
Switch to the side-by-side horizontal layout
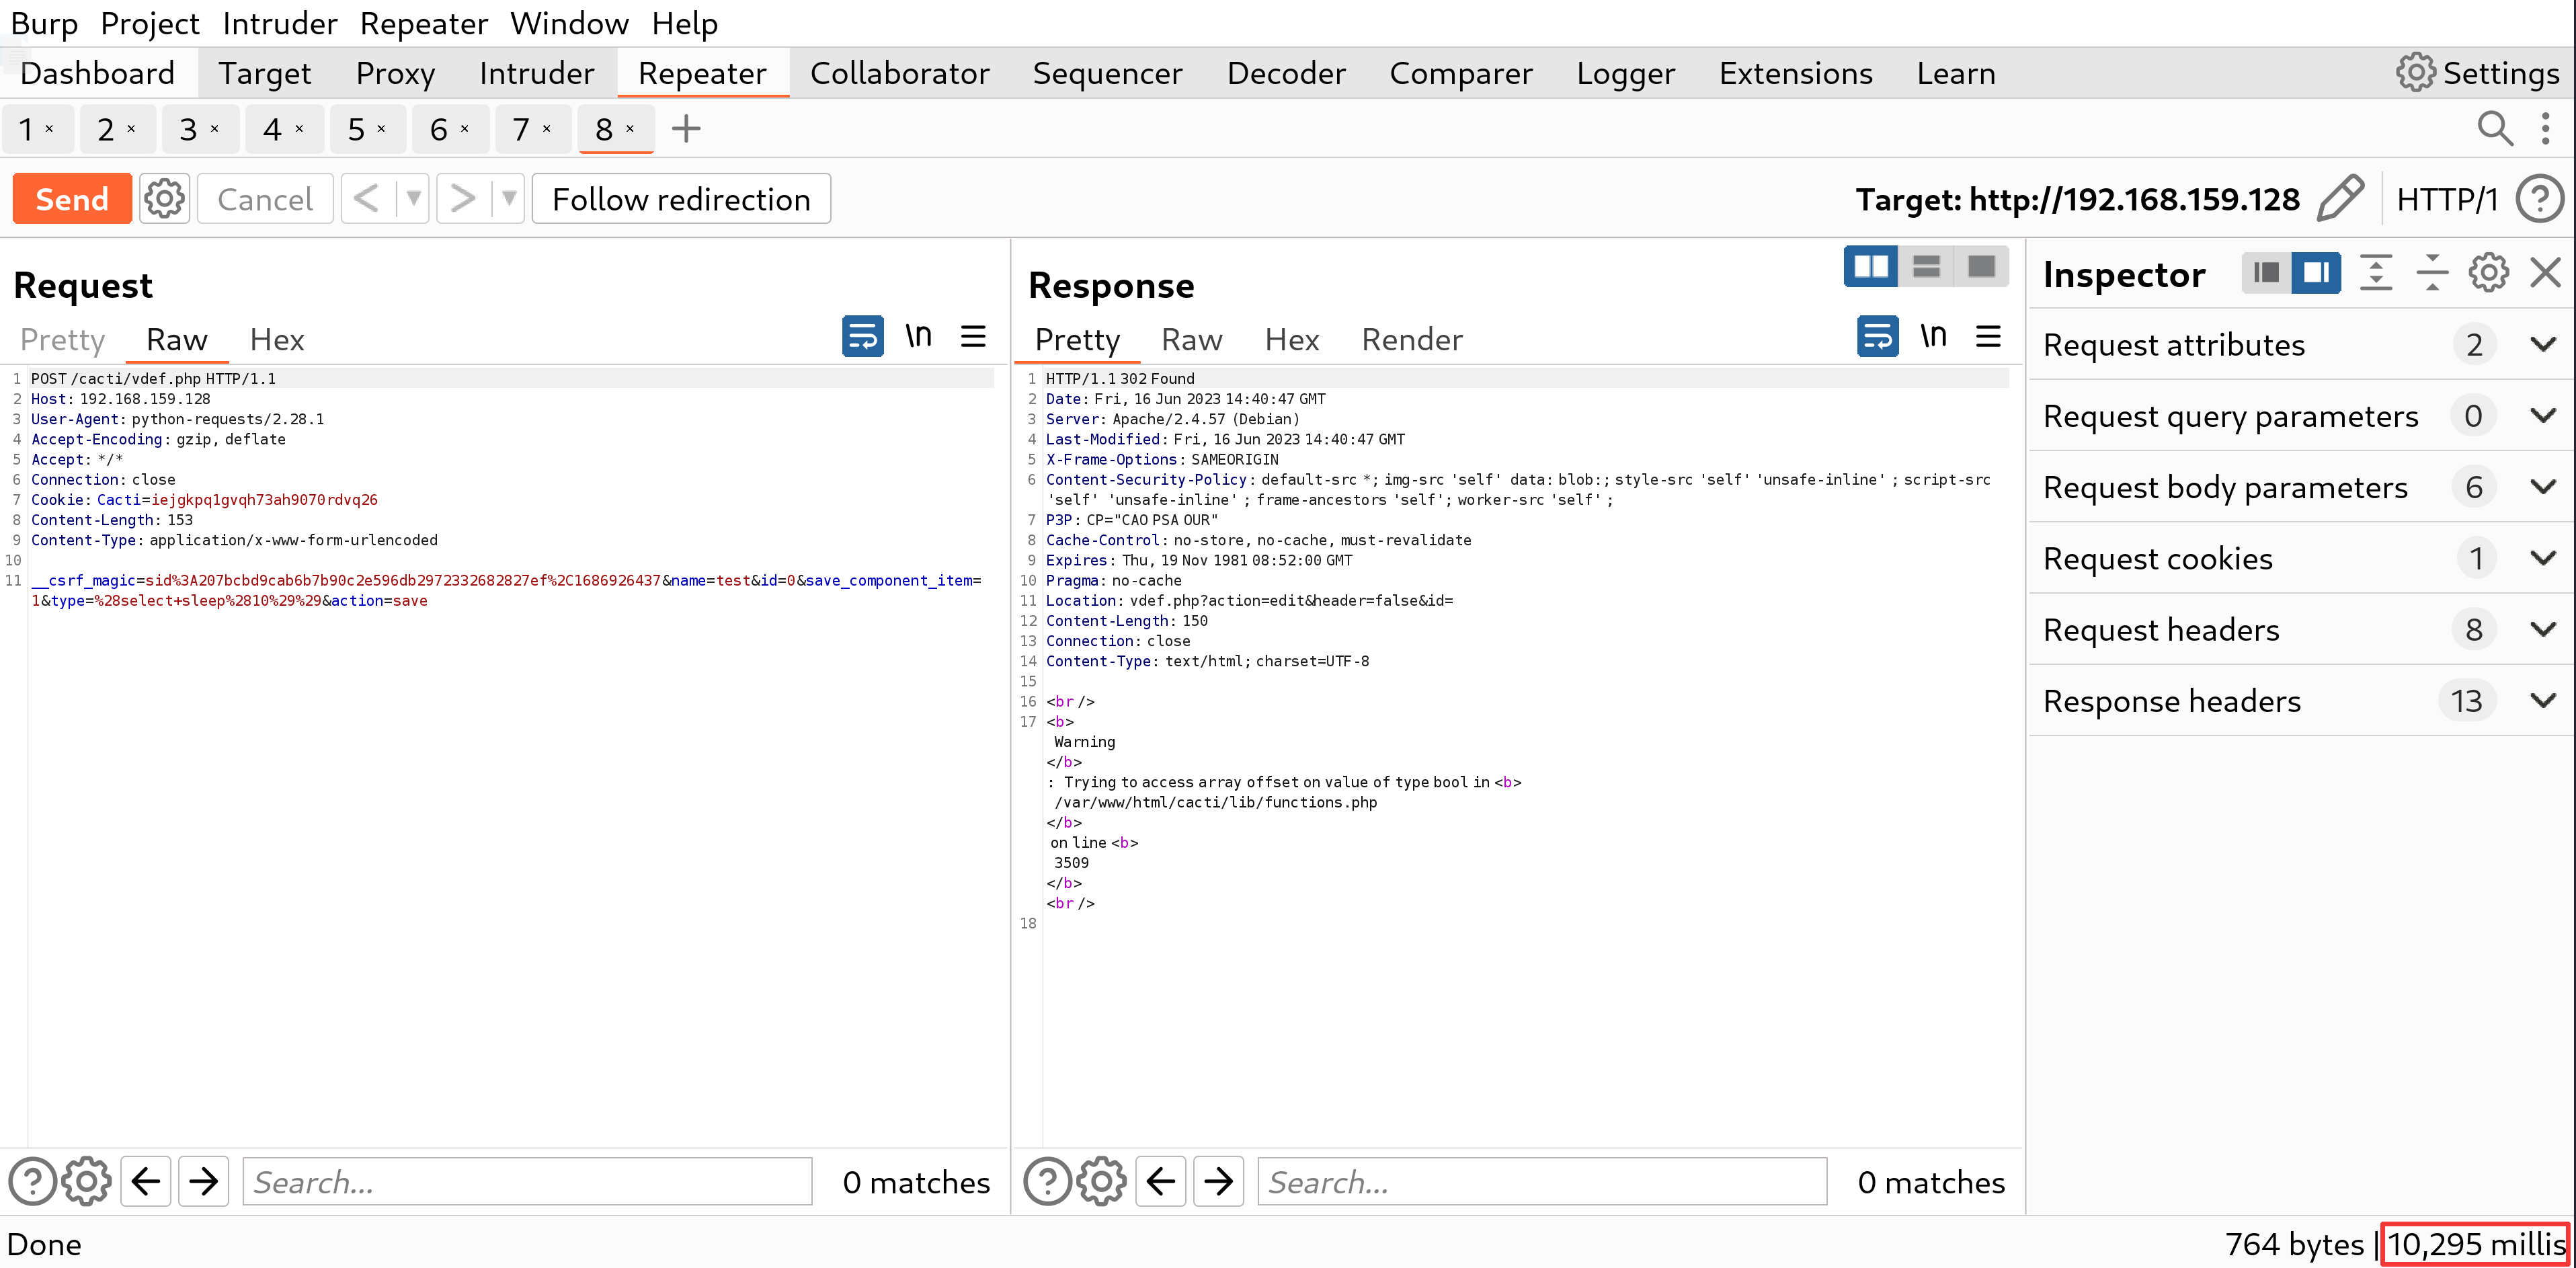pos(1870,267)
